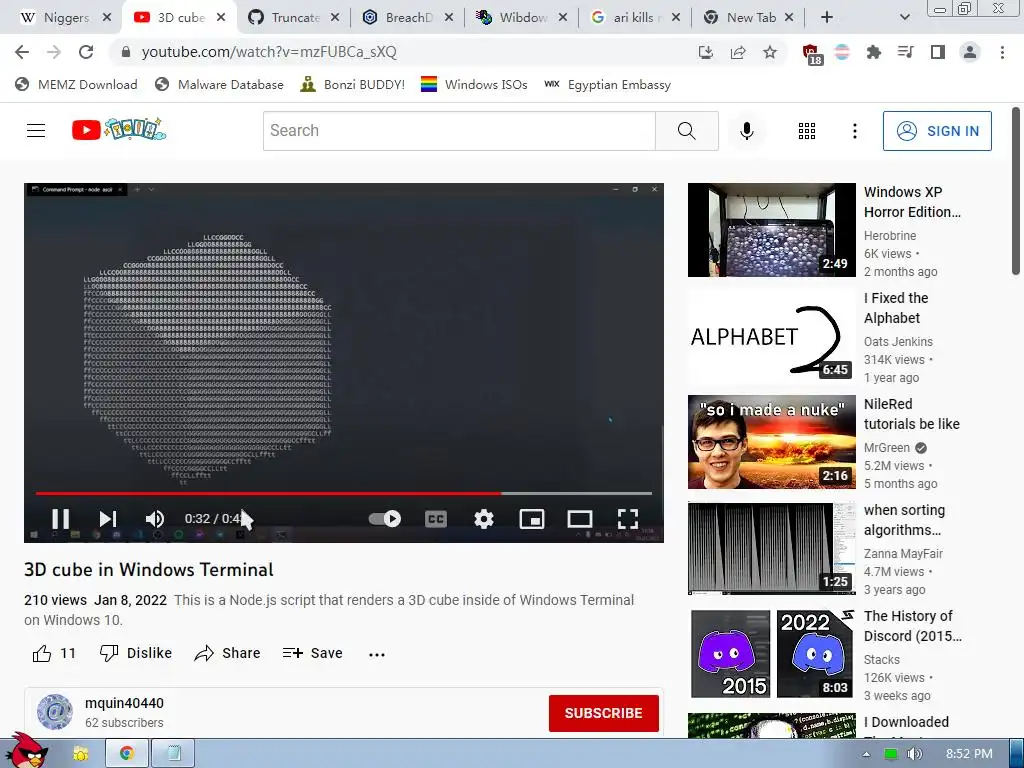The height and width of the screenshot is (768, 1024).
Task: Mute the video volume speaker
Action: click(x=155, y=519)
